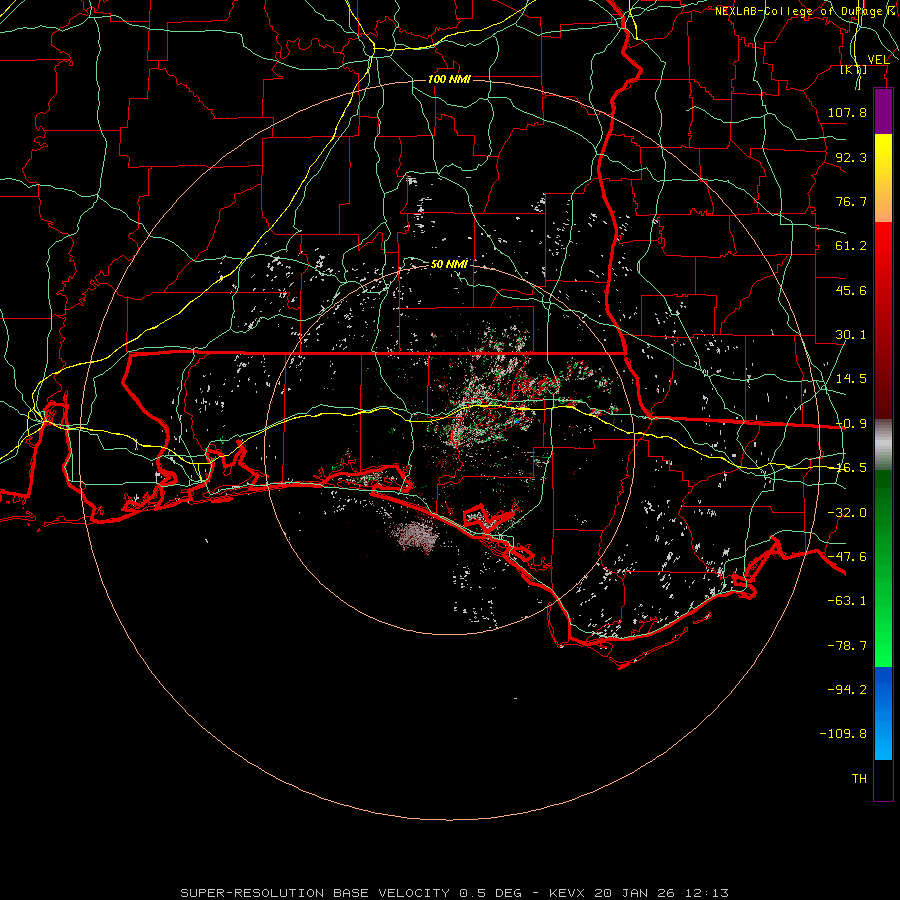Select the -63.1 velocity scale value
The width and height of the screenshot is (900, 900).
click(847, 601)
